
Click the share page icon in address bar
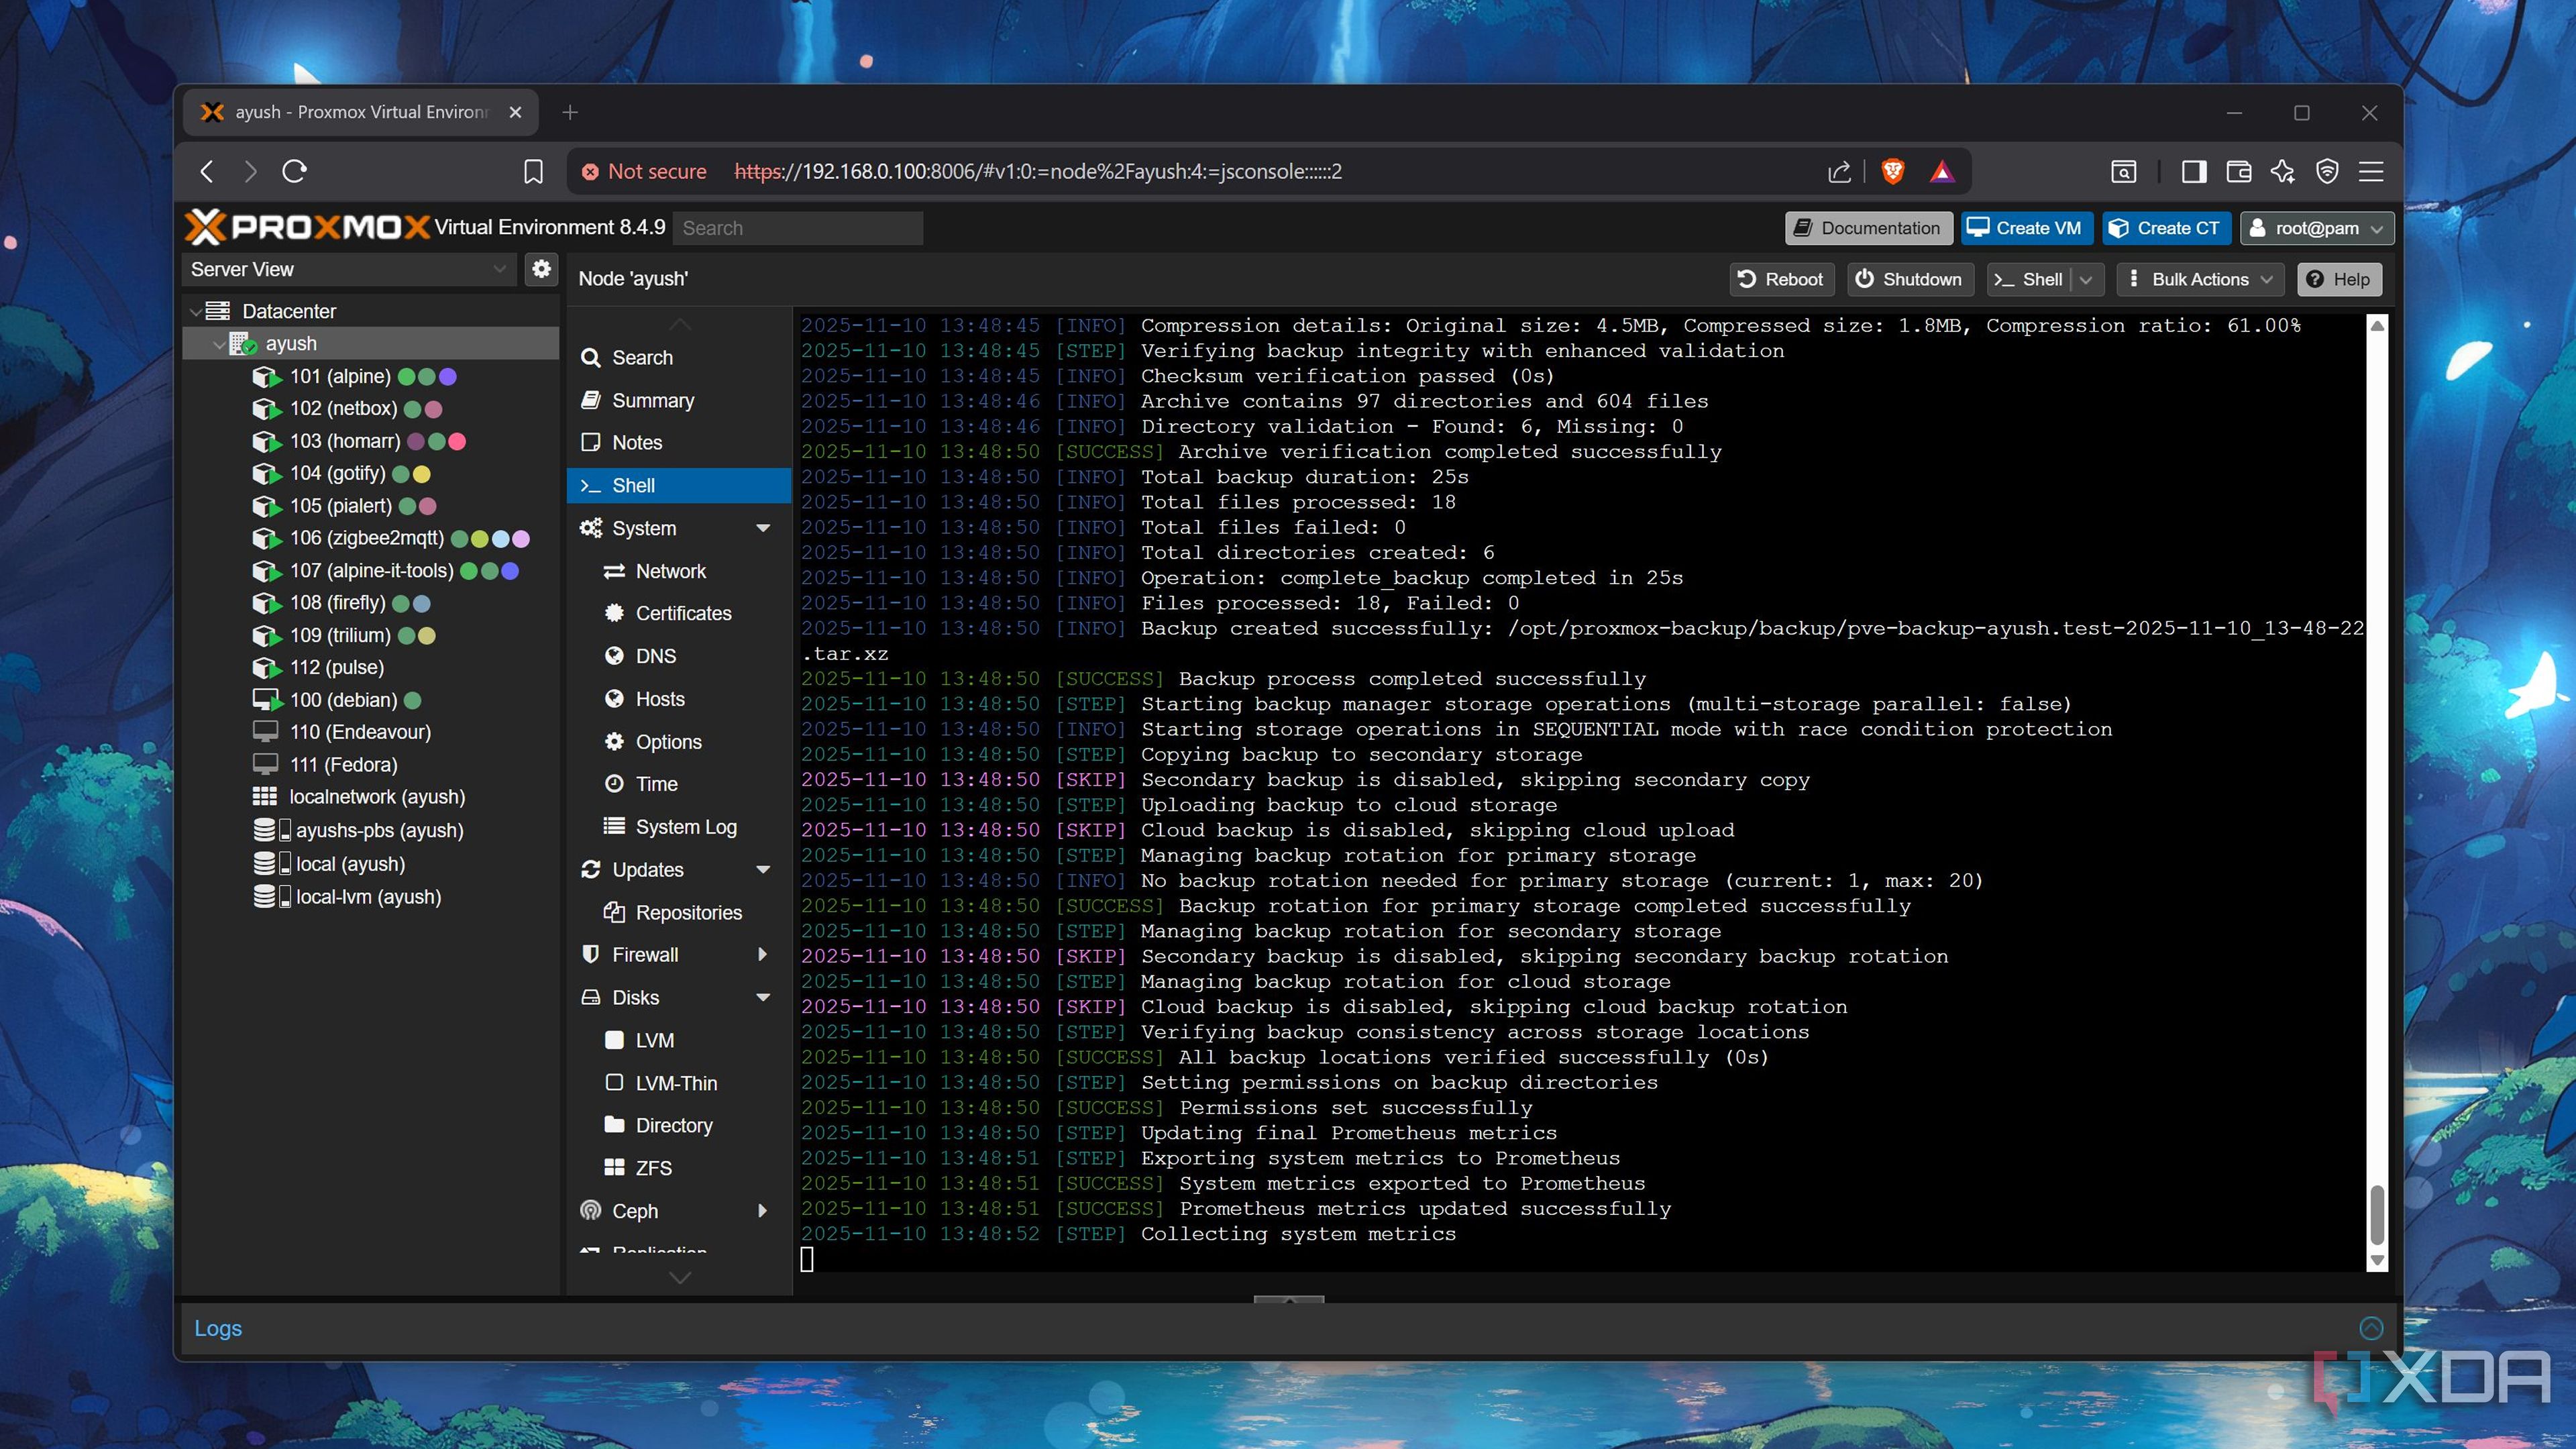pyautogui.click(x=1840, y=171)
